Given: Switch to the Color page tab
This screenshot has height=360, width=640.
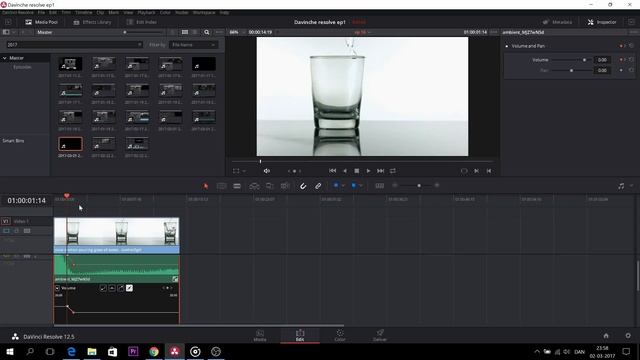Looking at the screenshot, I should point(340,335).
